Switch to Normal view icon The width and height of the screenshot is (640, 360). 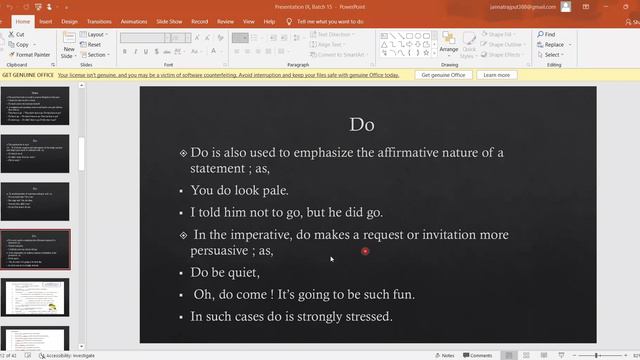[x=509, y=356]
